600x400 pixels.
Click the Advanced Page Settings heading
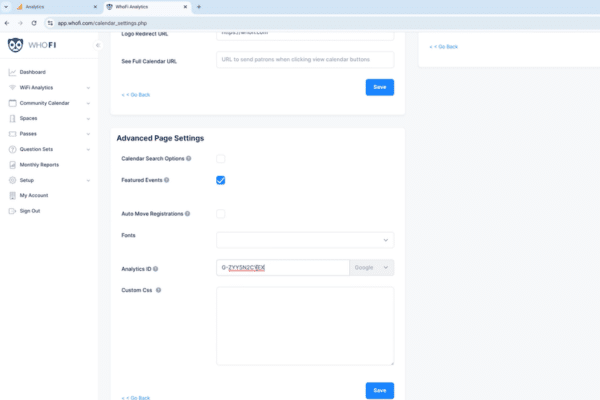pyautogui.click(x=160, y=138)
